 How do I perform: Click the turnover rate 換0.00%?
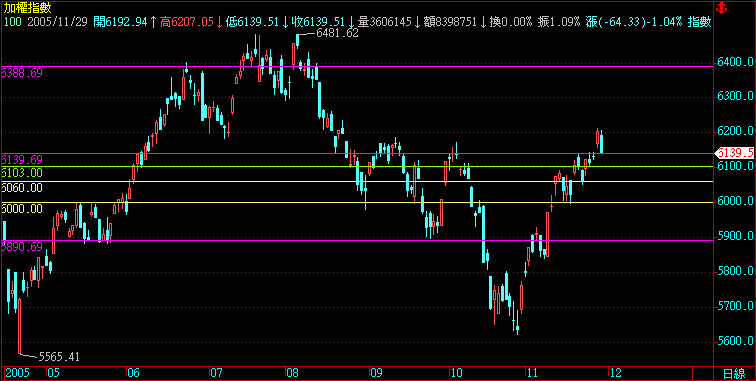(511, 22)
